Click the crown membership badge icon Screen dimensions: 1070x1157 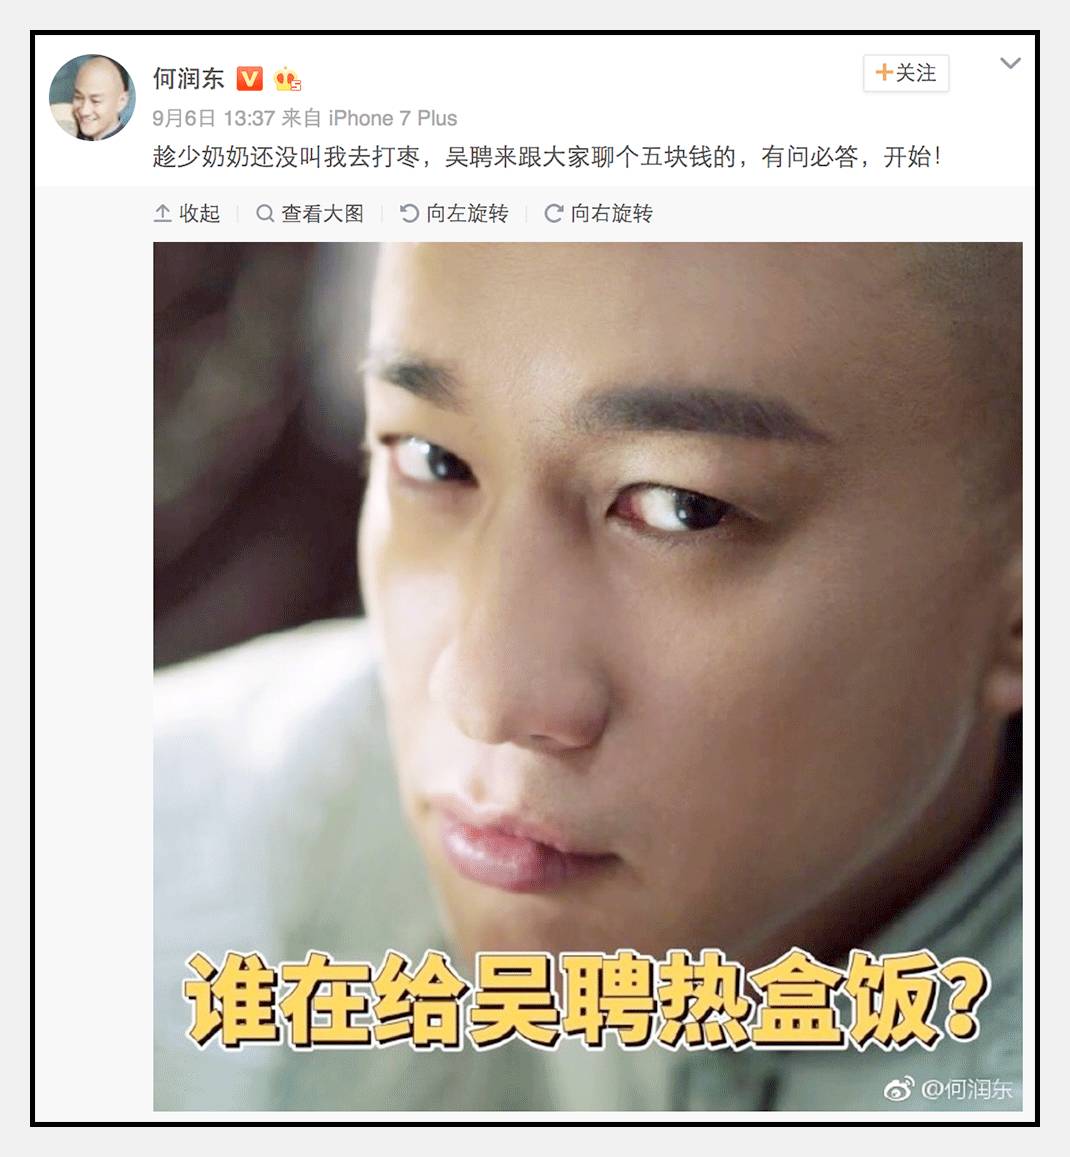pyautogui.click(x=287, y=79)
